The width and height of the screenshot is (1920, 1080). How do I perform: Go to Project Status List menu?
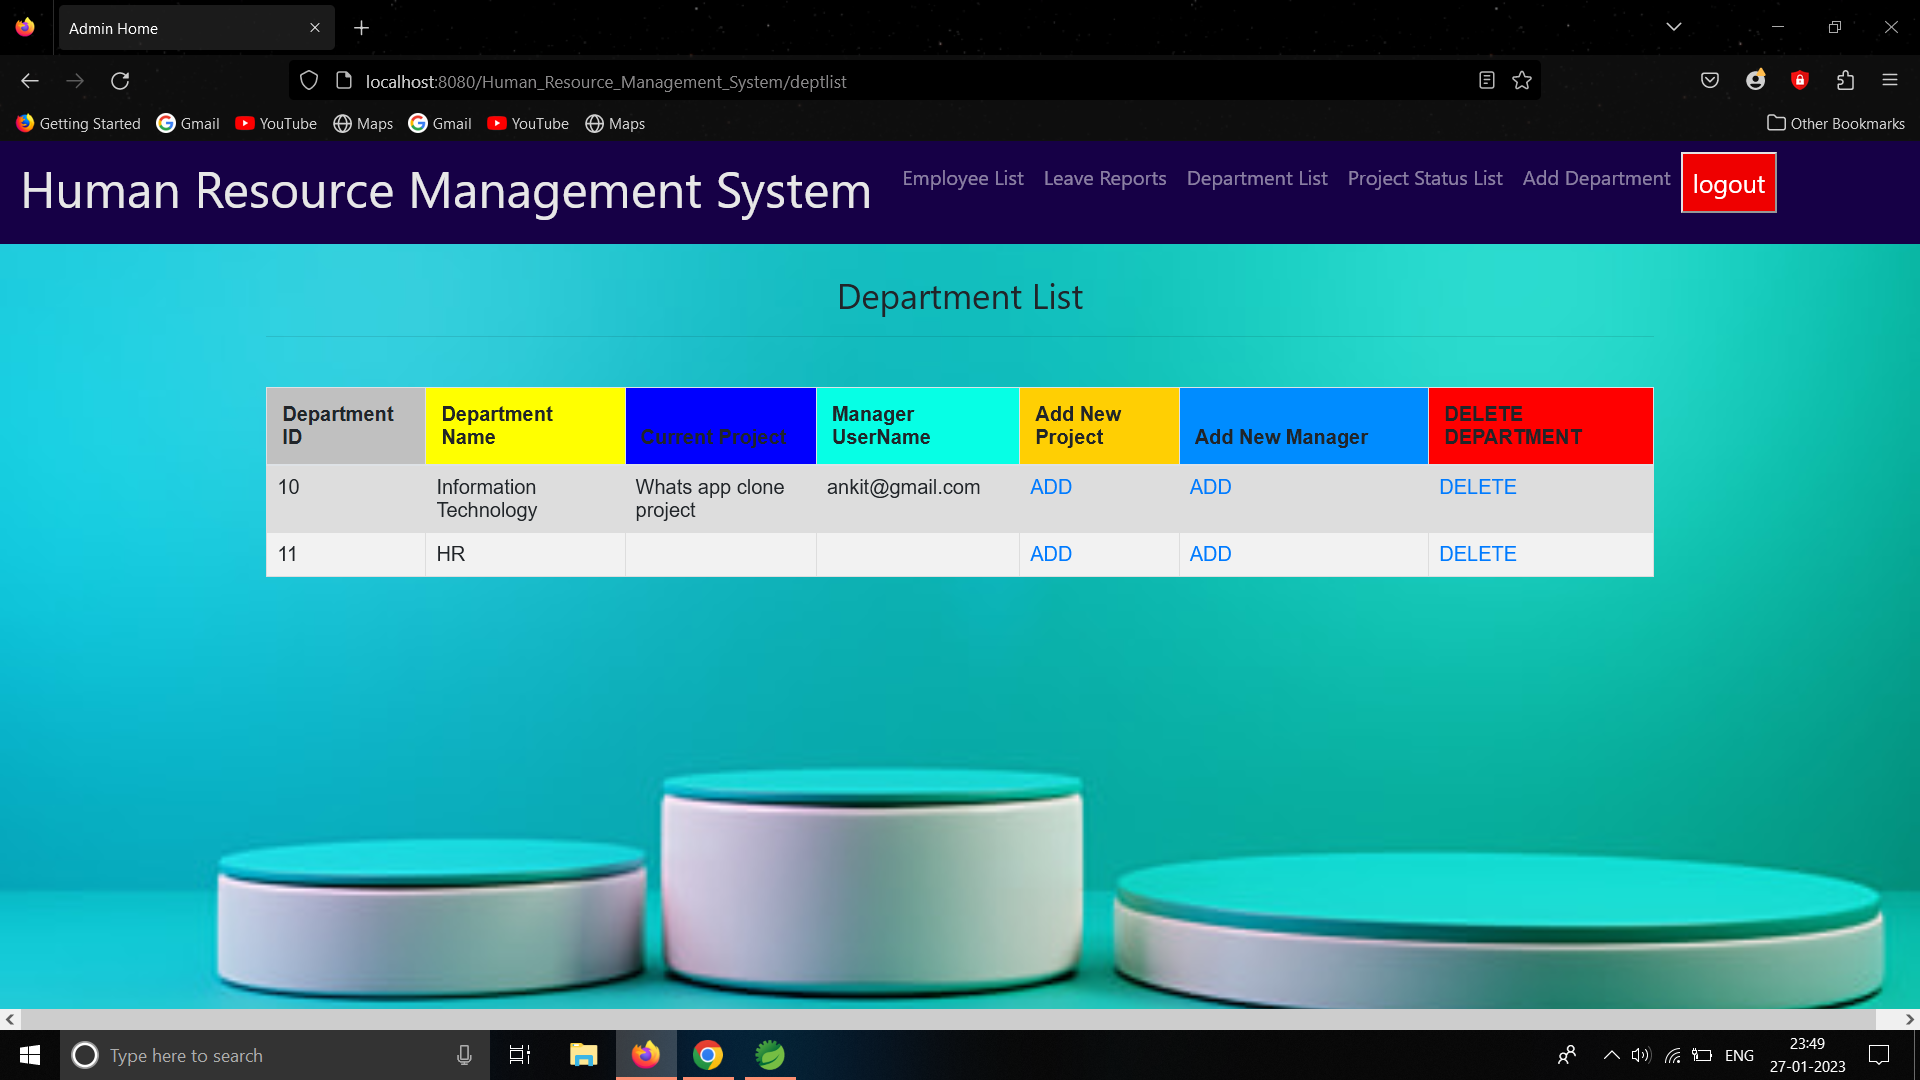(x=1424, y=178)
